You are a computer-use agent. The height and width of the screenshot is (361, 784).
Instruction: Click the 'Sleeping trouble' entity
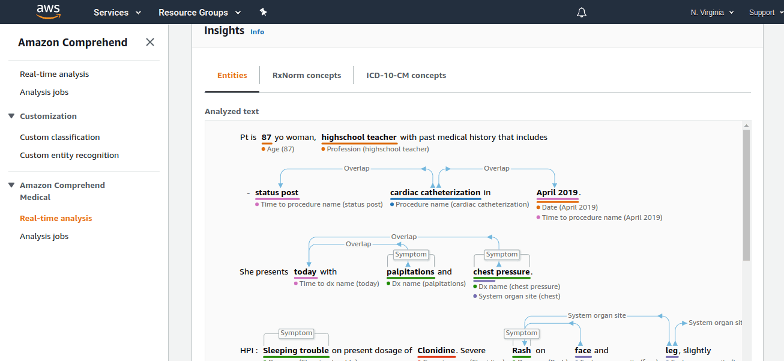pyautogui.click(x=296, y=350)
